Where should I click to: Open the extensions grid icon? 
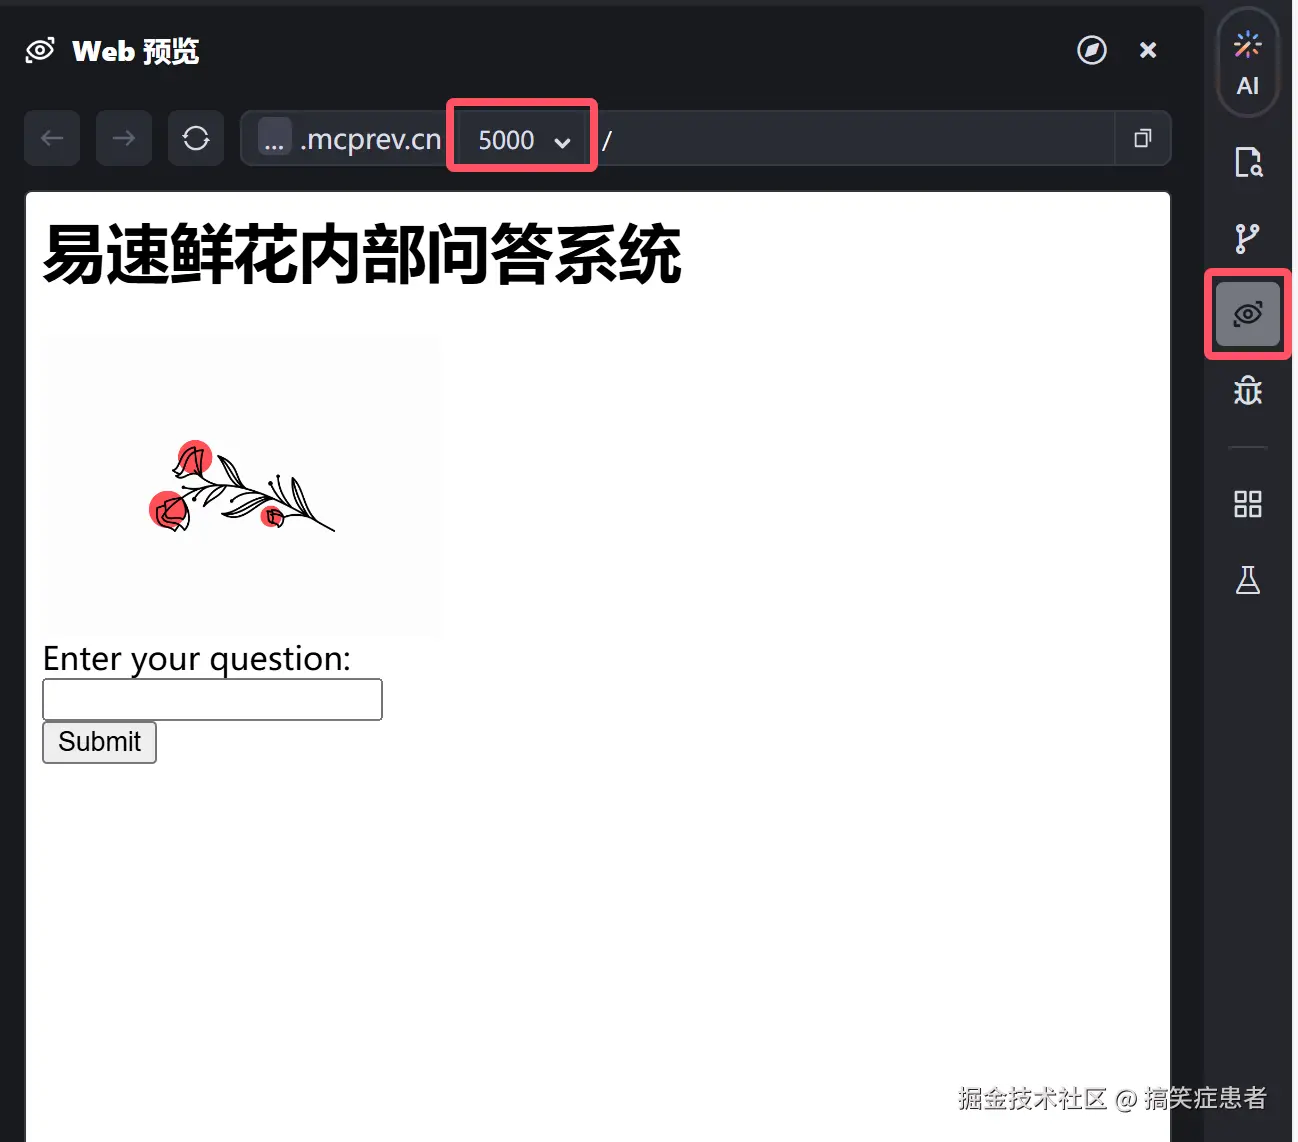[x=1248, y=504]
